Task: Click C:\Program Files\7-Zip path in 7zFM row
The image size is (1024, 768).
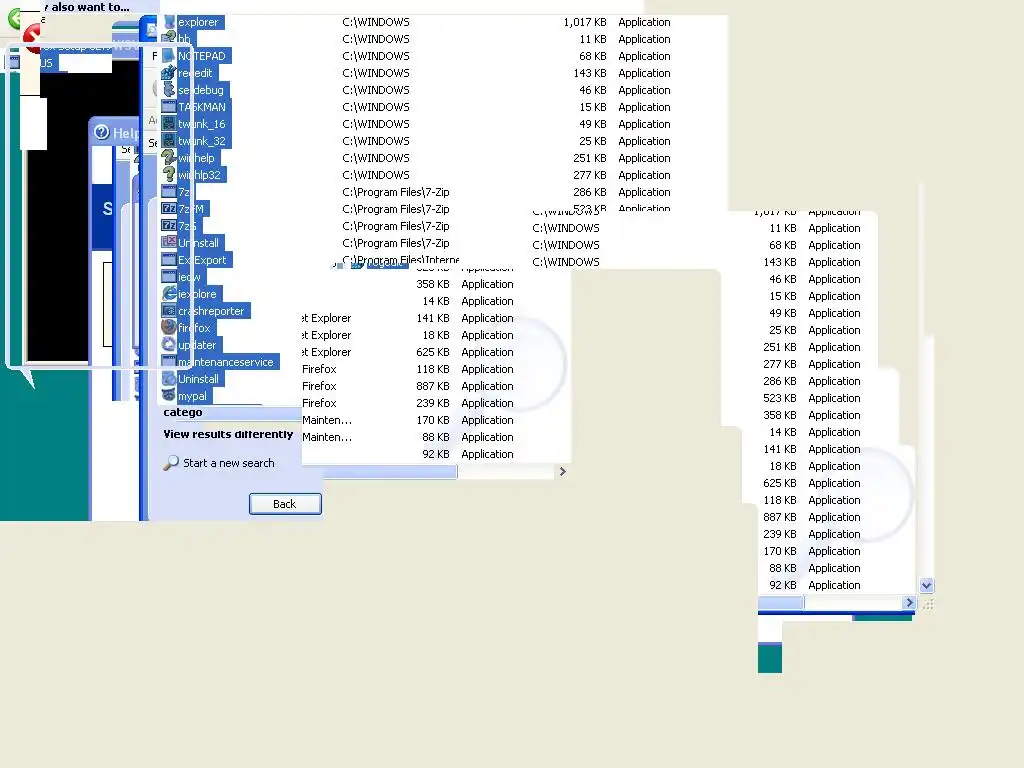Action: [396, 209]
